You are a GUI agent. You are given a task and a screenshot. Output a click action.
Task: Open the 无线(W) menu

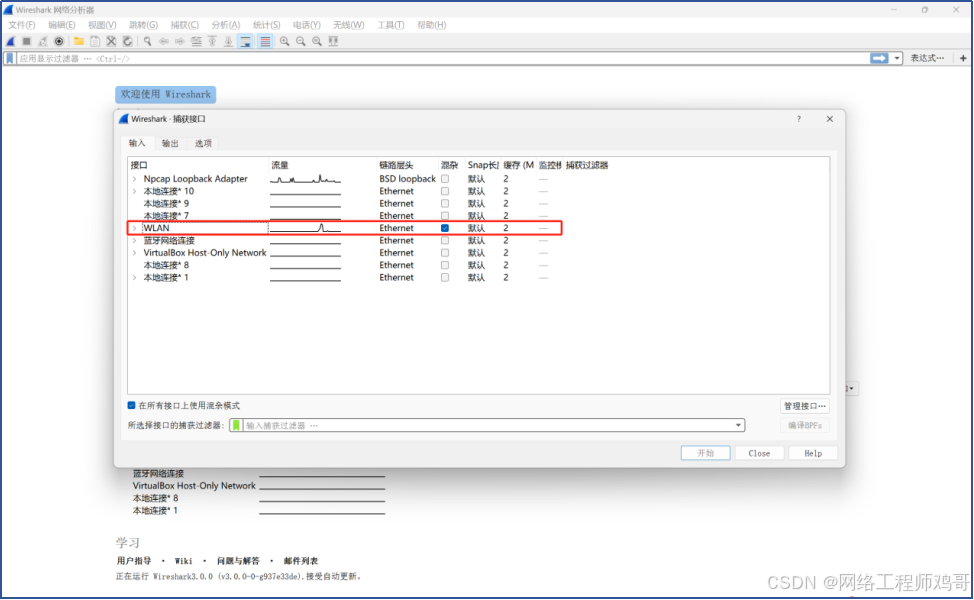click(x=348, y=25)
